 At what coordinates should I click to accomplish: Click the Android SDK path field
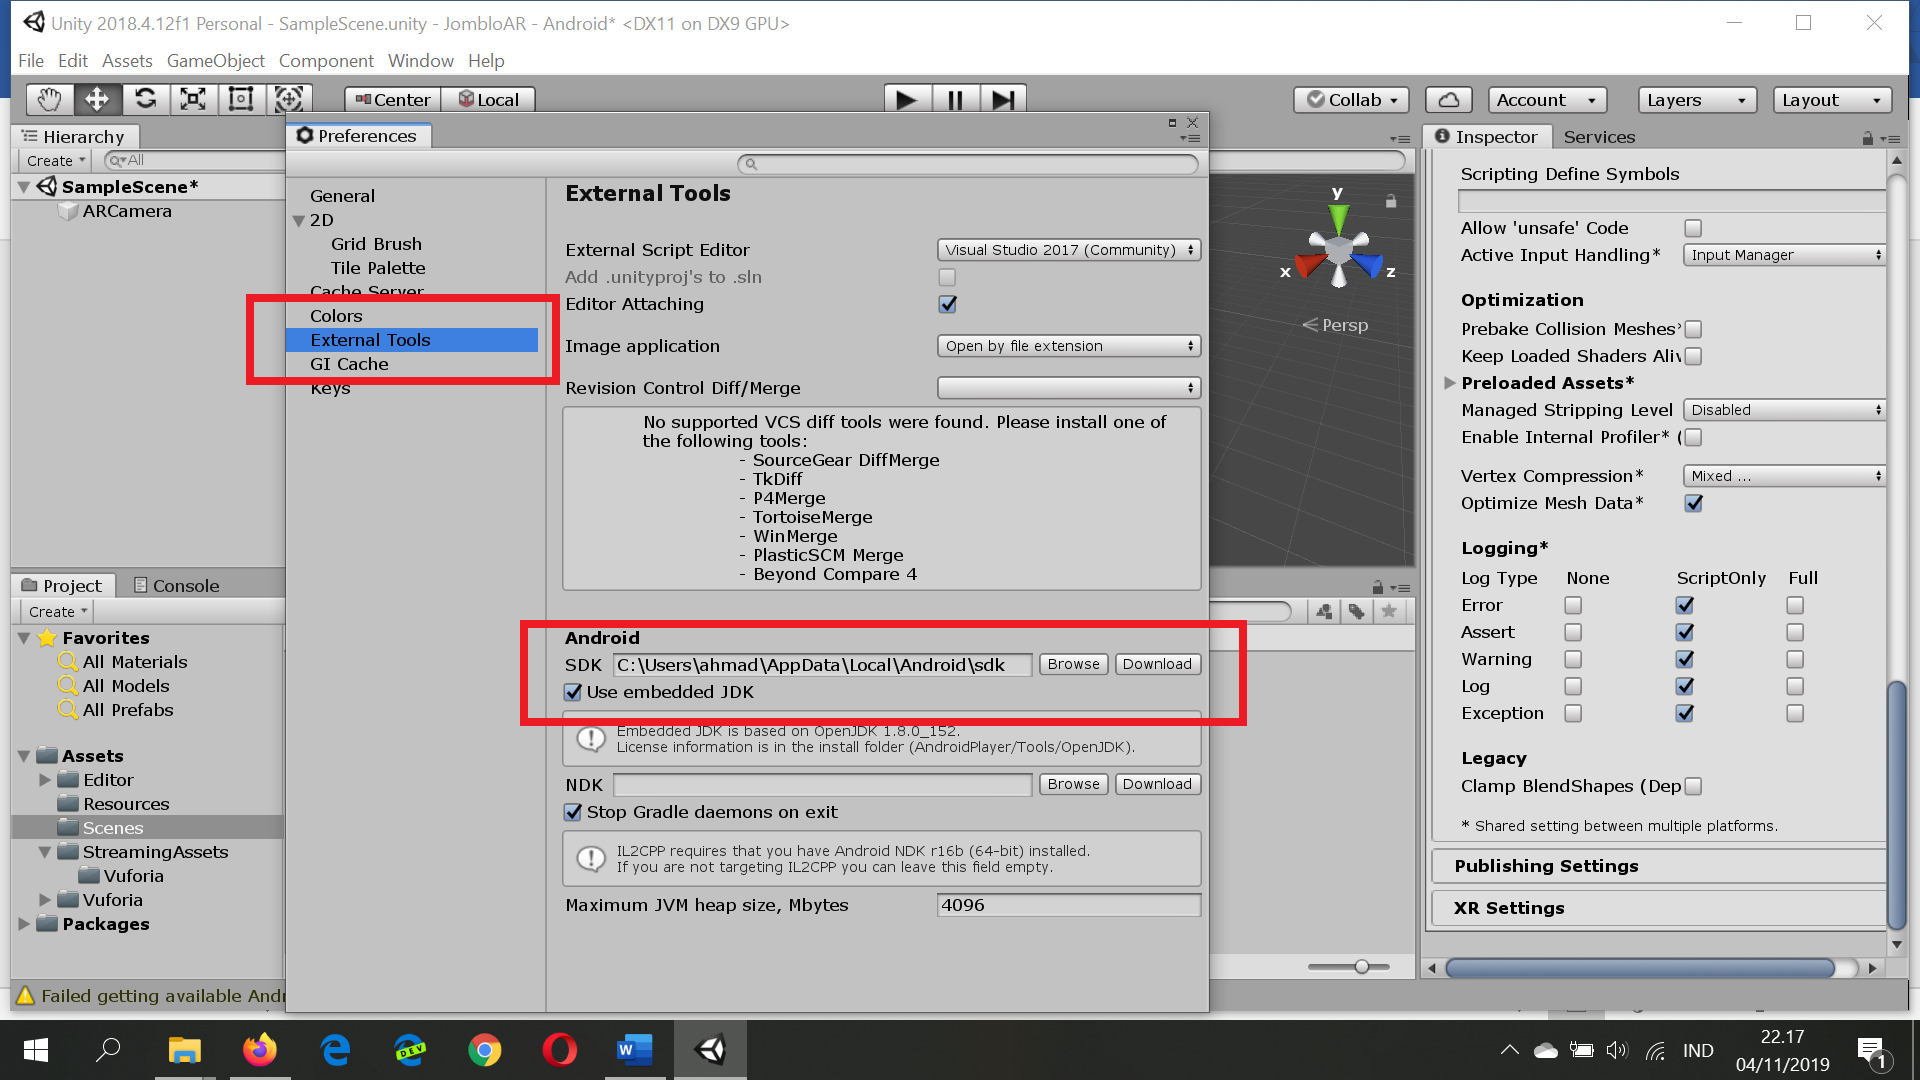pos(822,665)
